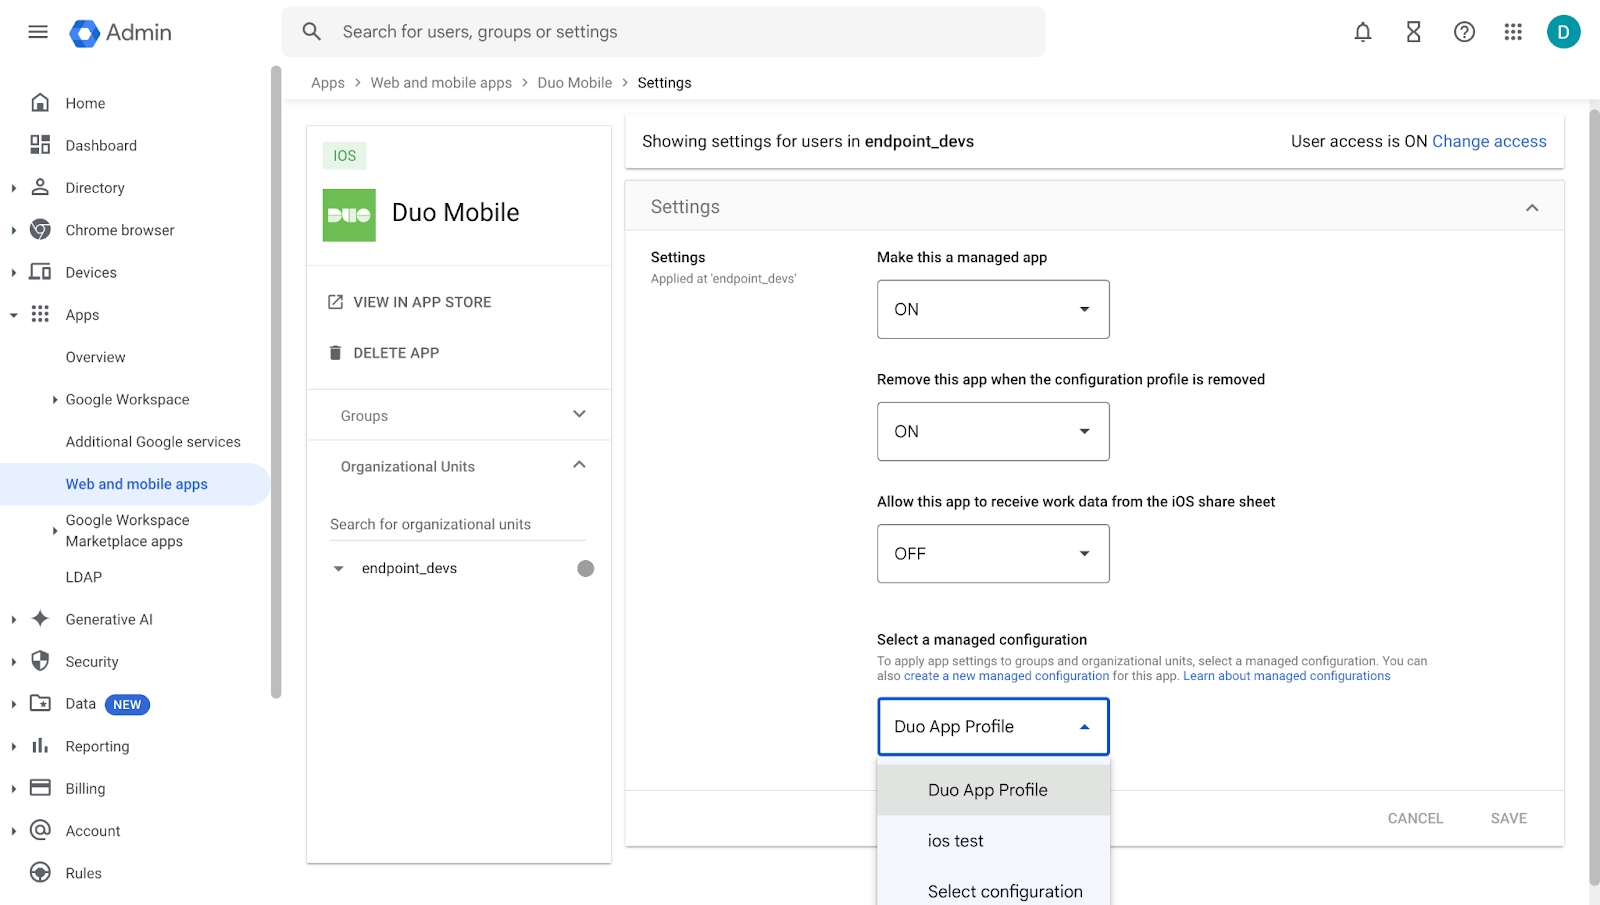
Task: Open the Devices section
Action: 91,271
